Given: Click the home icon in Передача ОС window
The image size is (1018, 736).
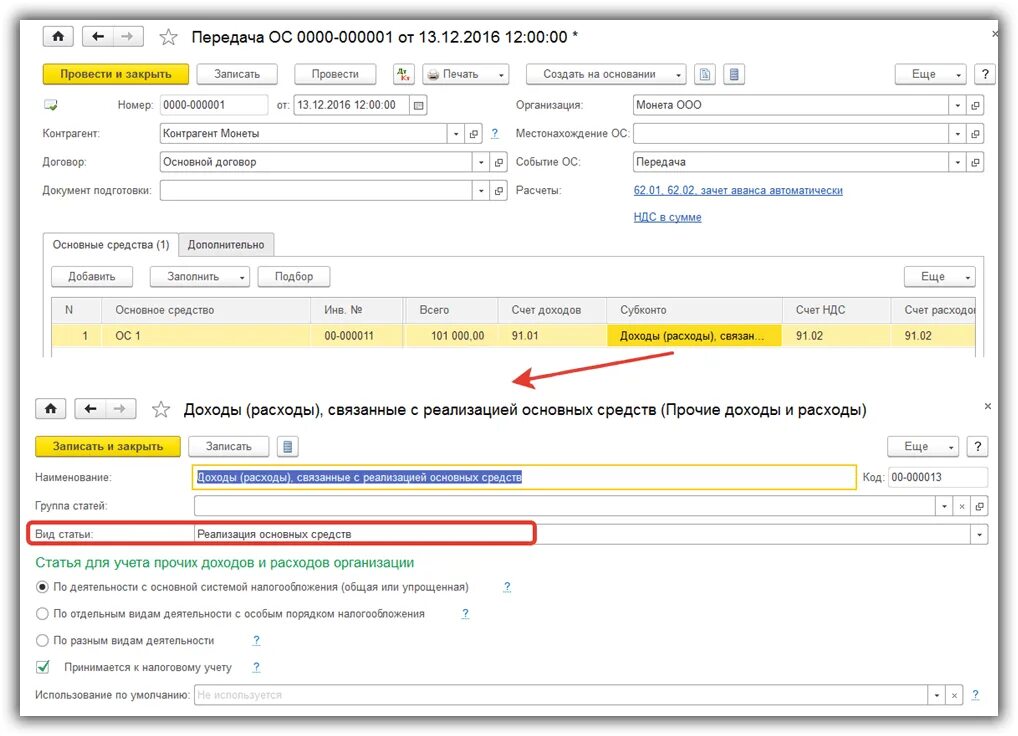Looking at the screenshot, I should [x=58, y=36].
